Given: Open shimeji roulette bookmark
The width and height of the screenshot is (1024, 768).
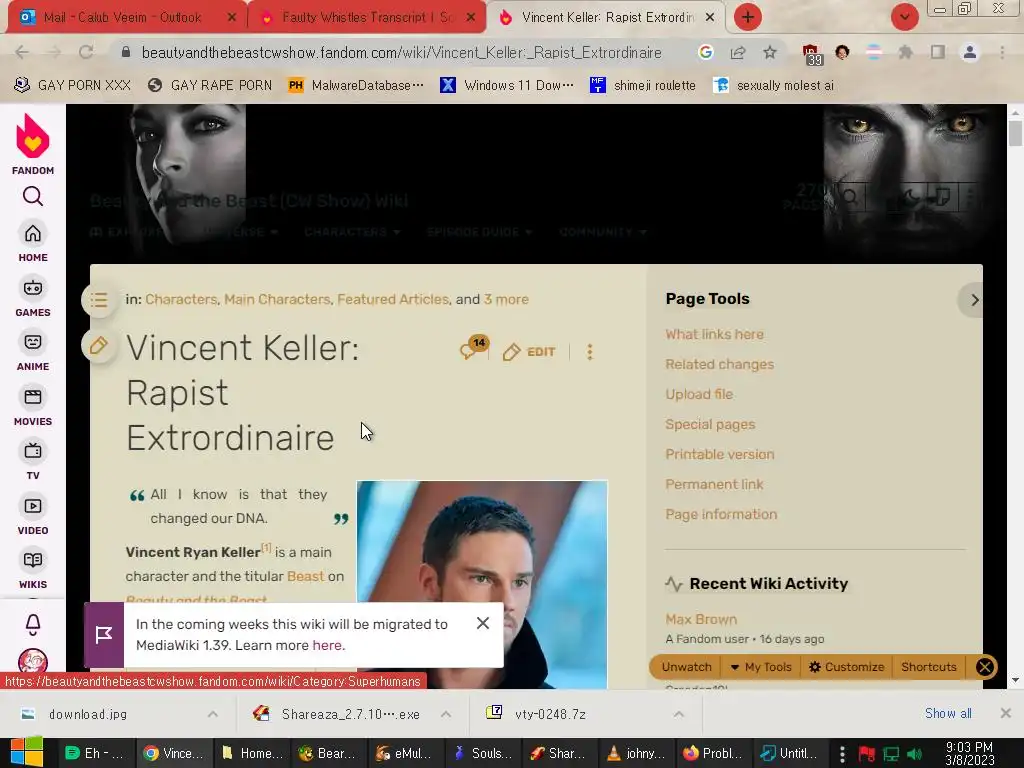Looking at the screenshot, I should (643, 85).
